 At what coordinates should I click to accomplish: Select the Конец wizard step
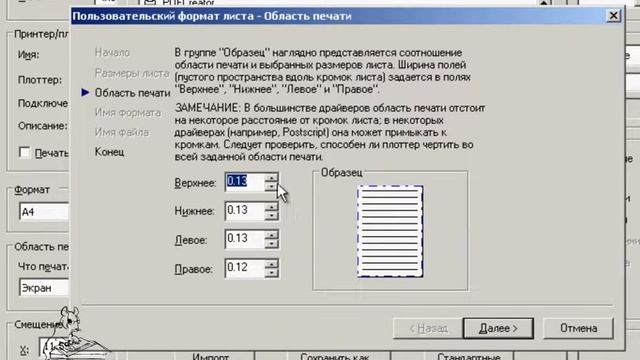[109, 152]
